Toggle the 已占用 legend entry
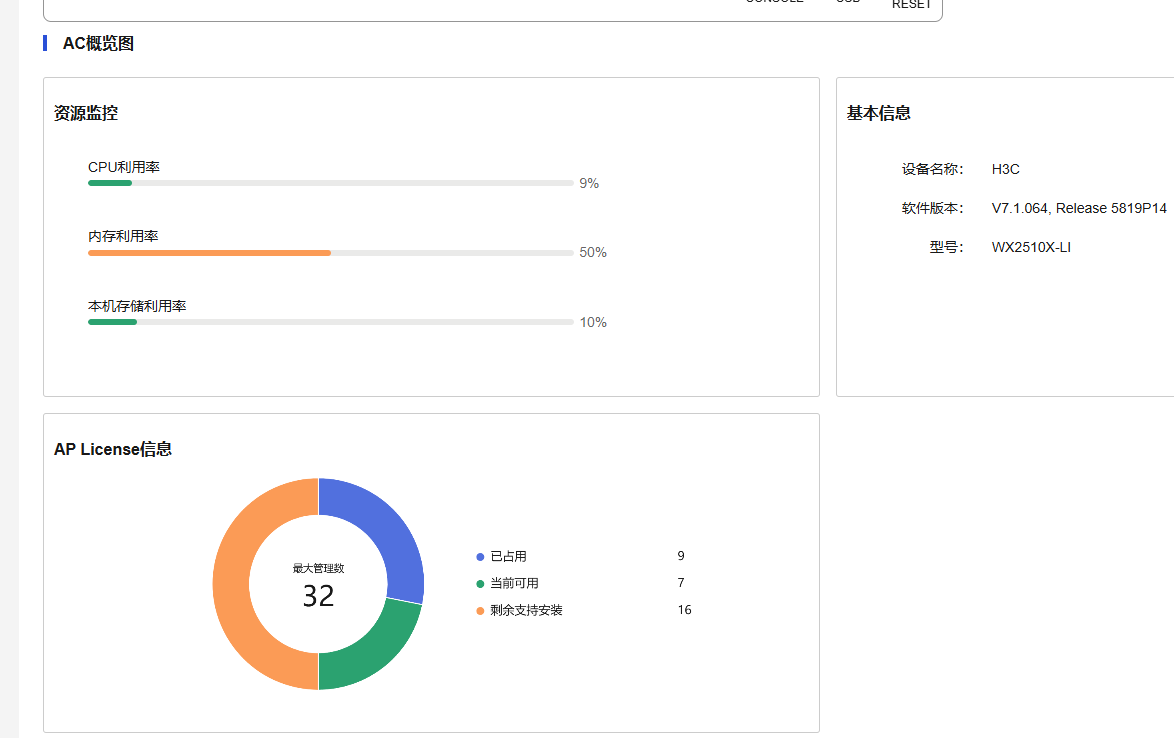 click(x=508, y=557)
